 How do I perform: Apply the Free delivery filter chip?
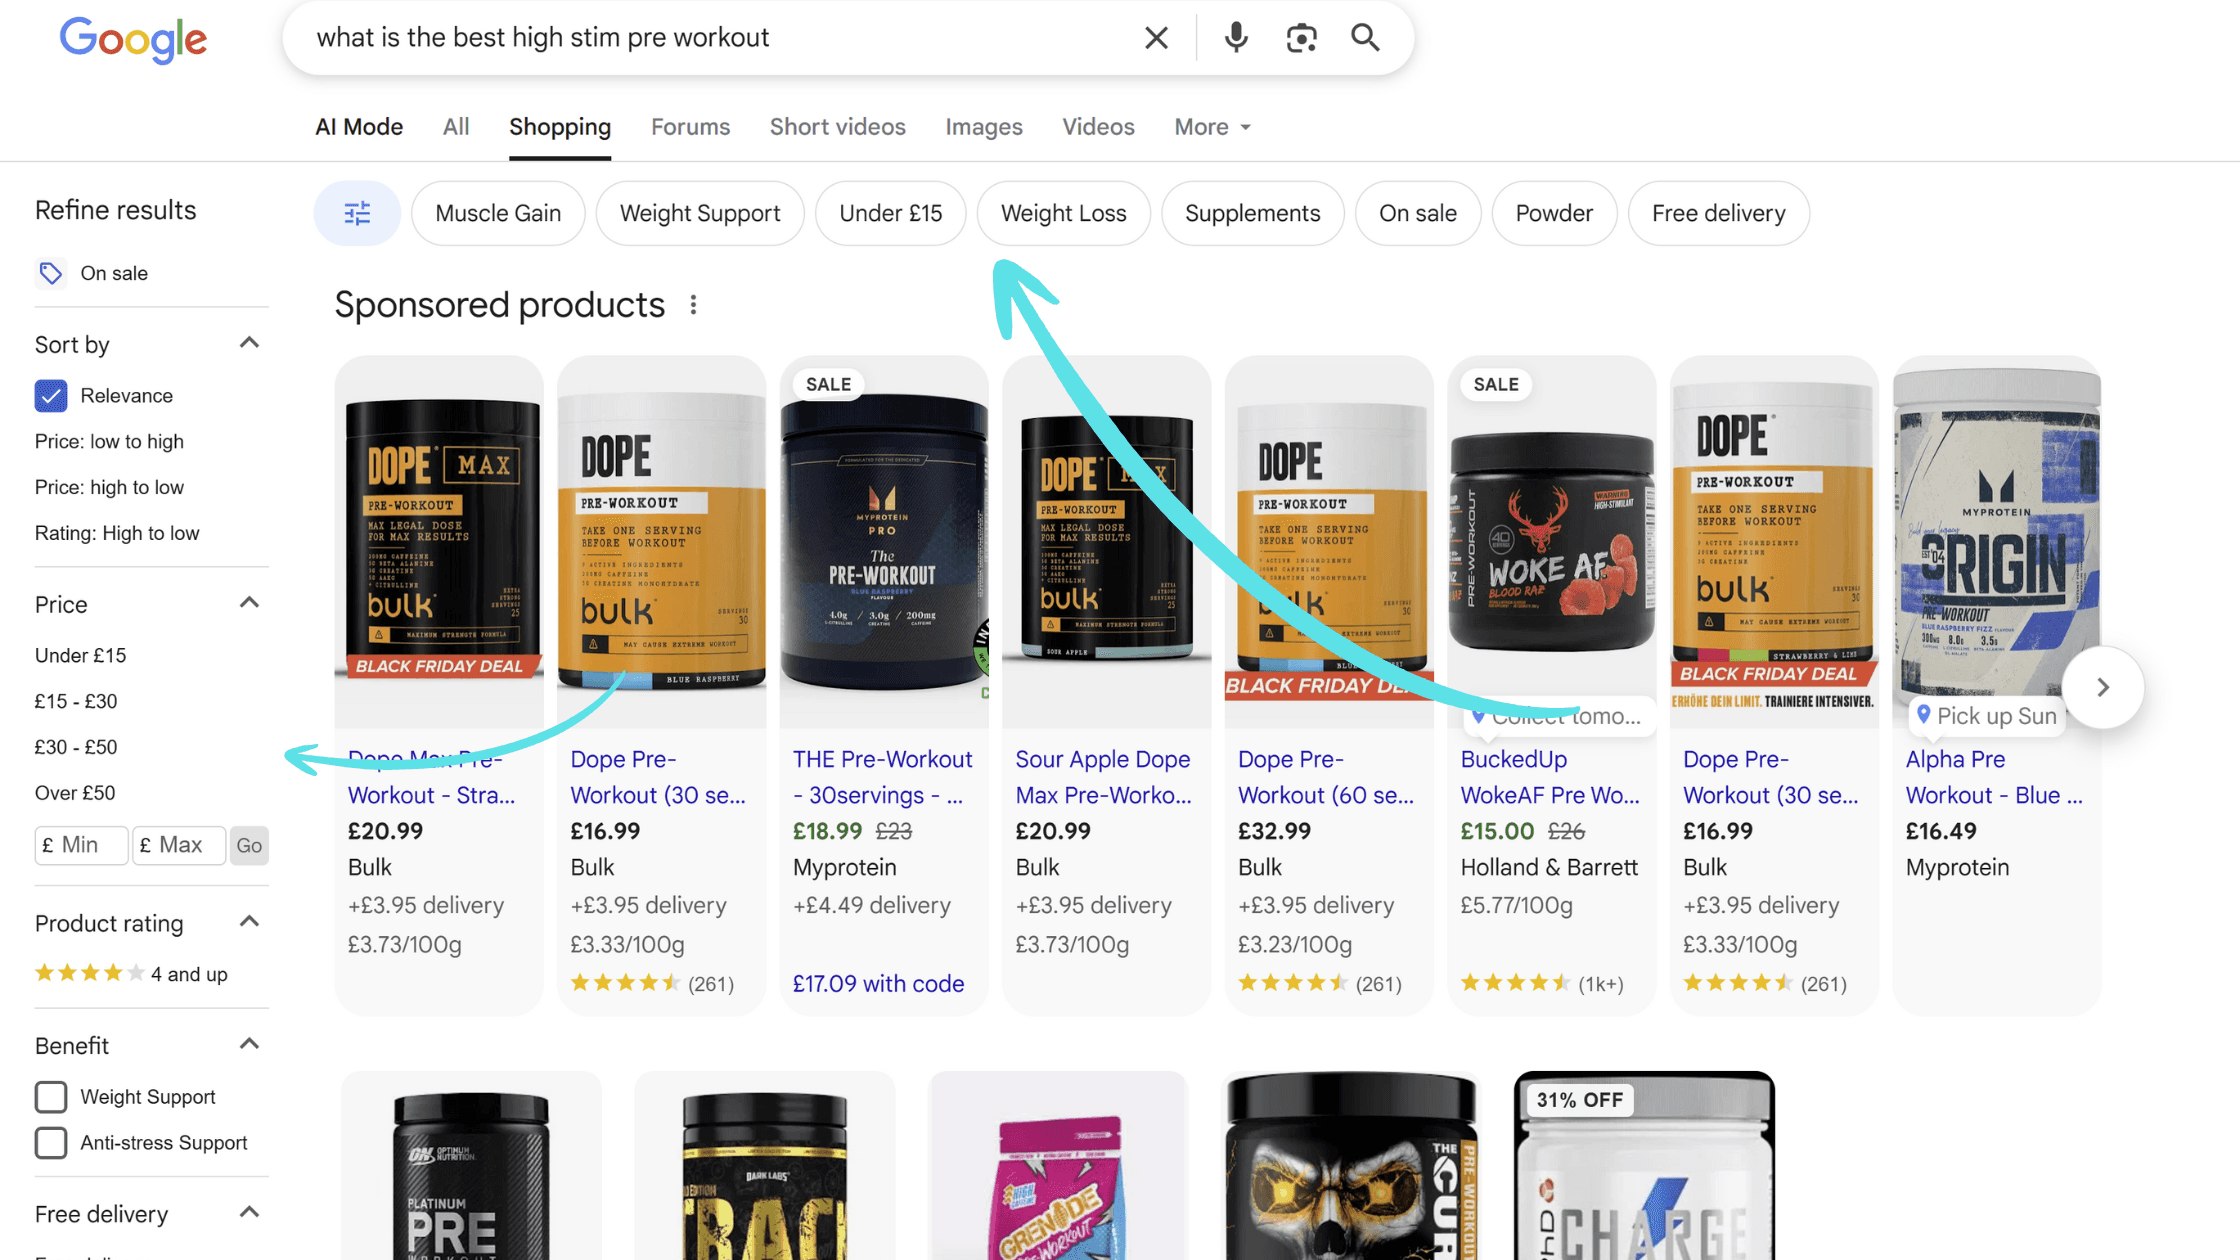tap(1718, 213)
